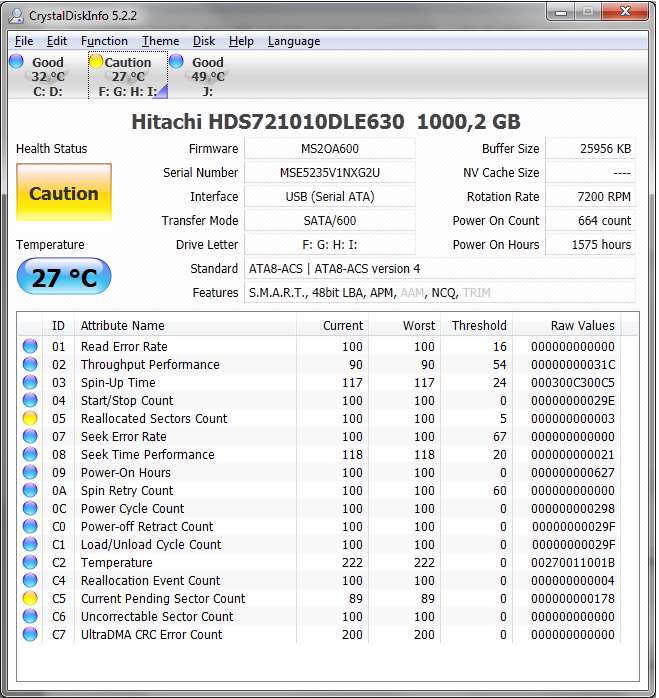Open the Theme menu
The width and height of the screenshot is (659, 698).
coord(161,41)
